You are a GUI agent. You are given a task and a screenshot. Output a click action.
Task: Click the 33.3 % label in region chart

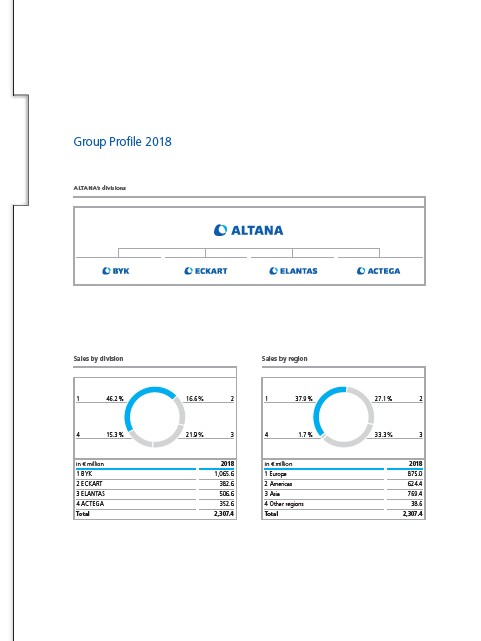coord(383,435)
